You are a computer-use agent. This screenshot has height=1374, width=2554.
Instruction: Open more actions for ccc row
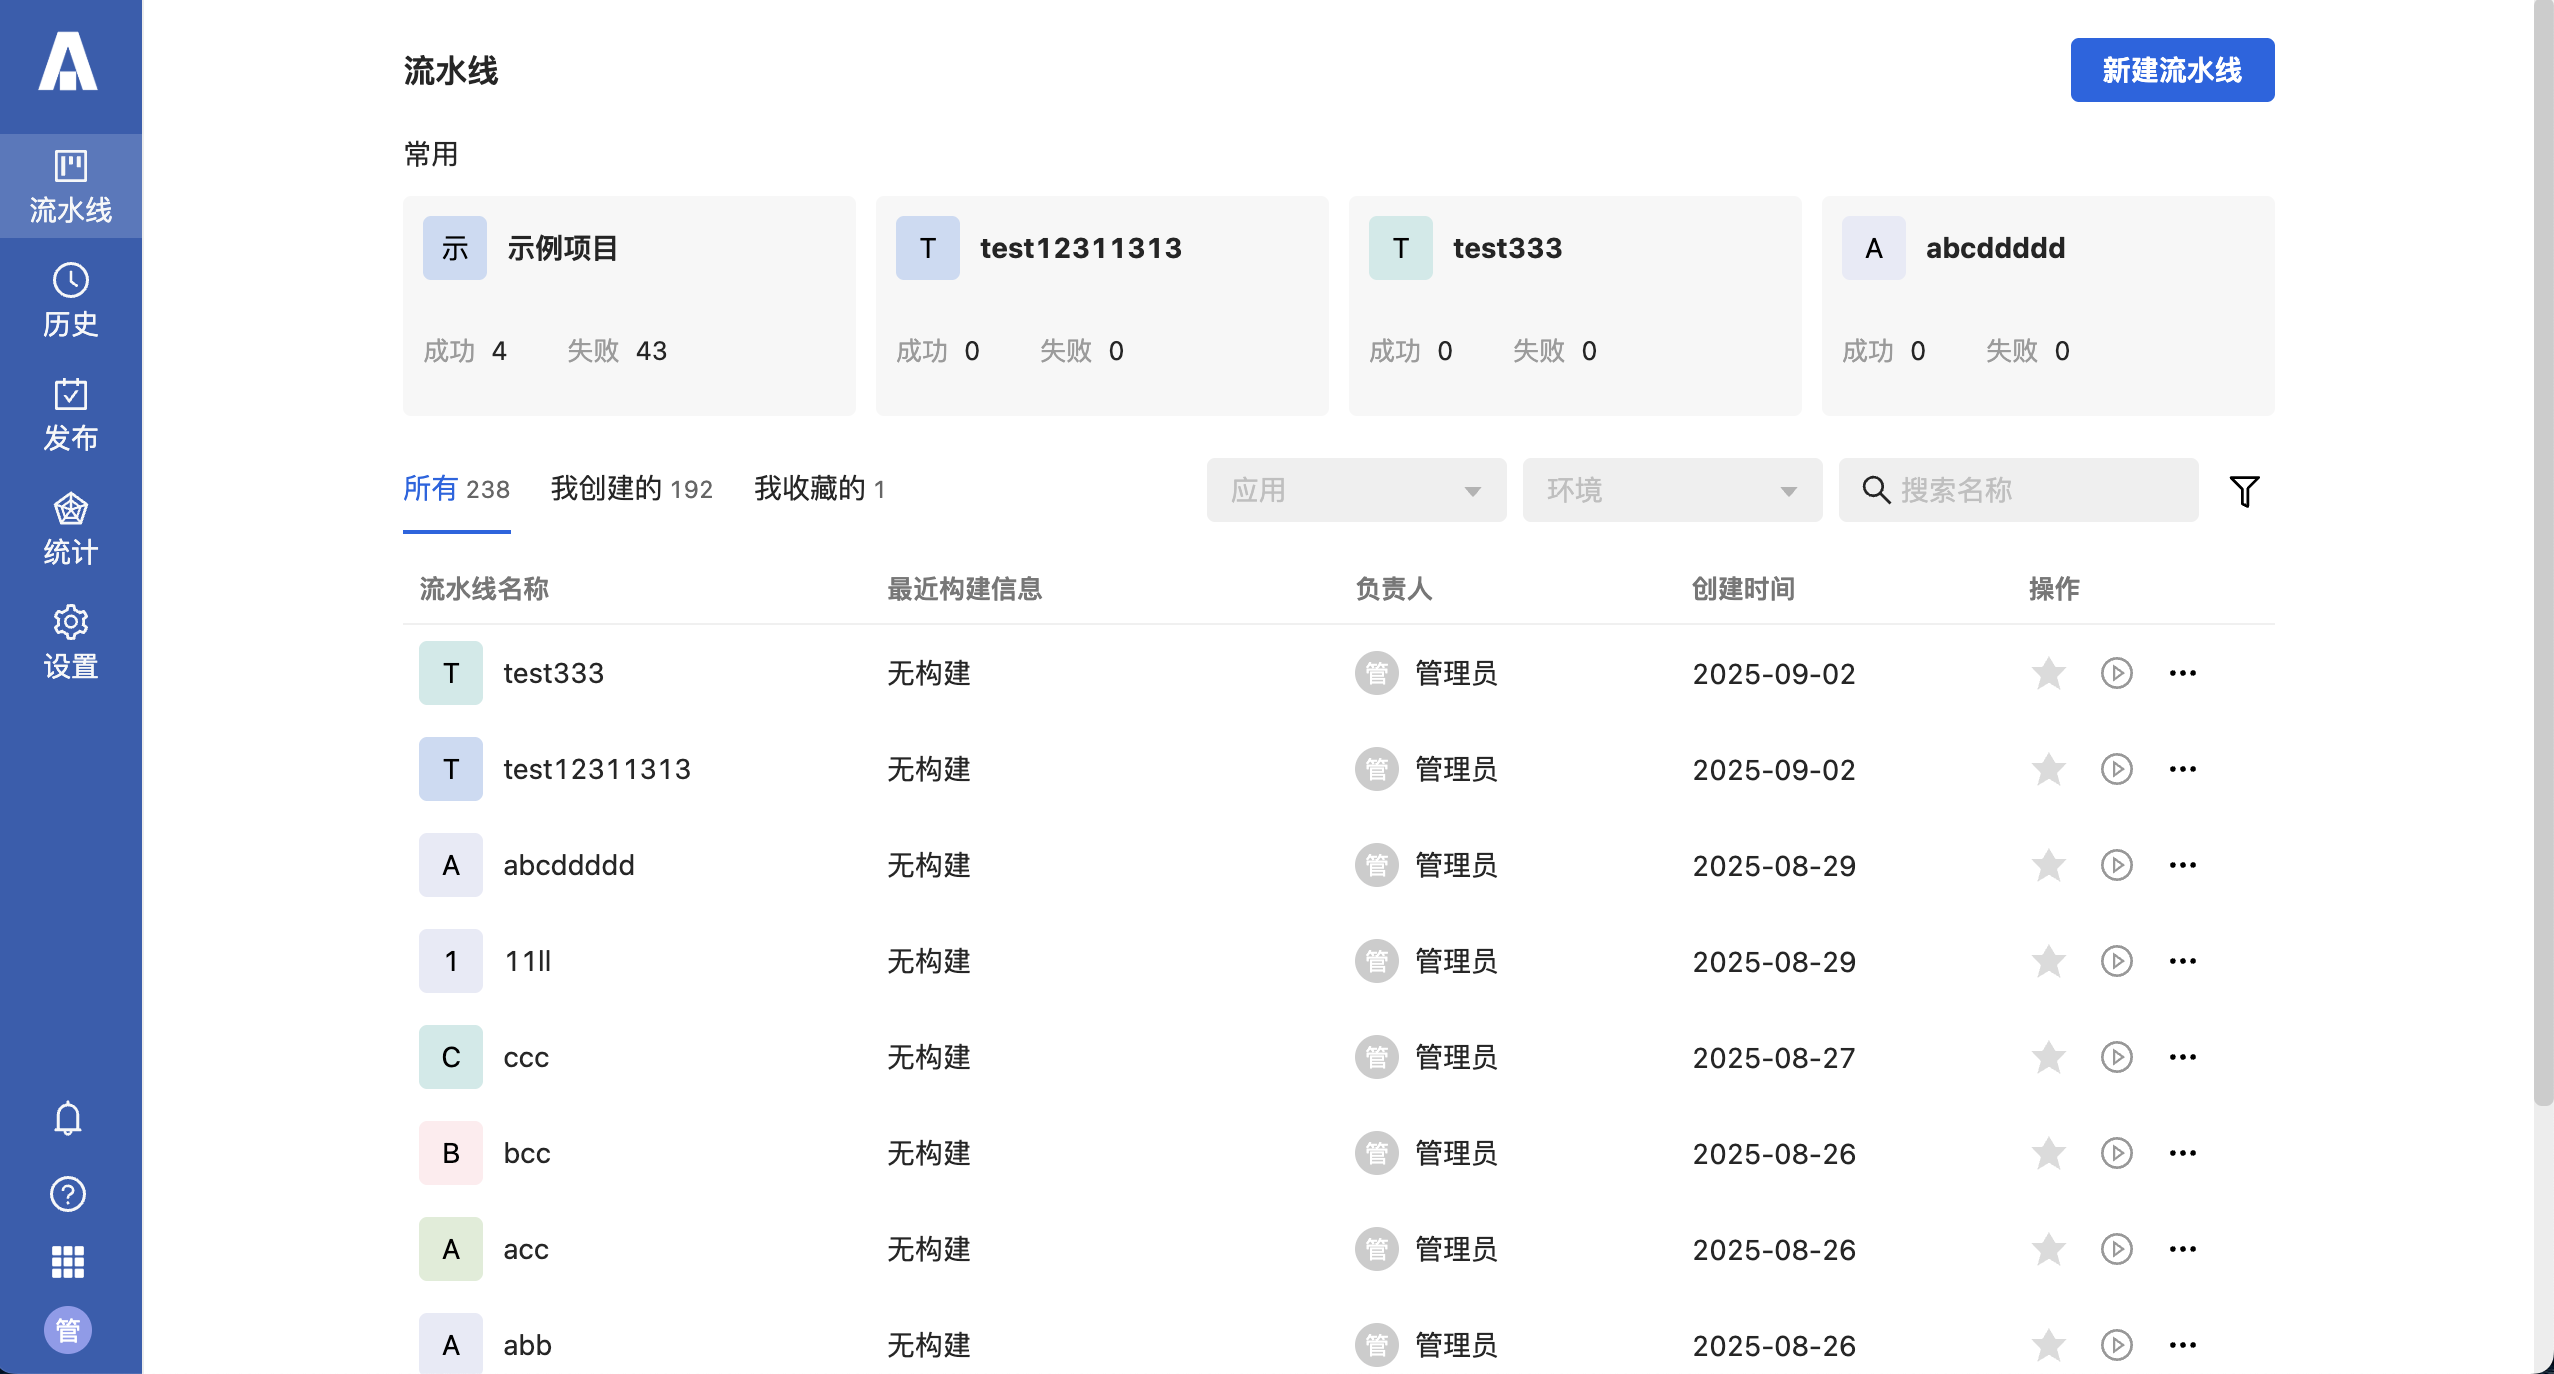tap(2182, 1057)
